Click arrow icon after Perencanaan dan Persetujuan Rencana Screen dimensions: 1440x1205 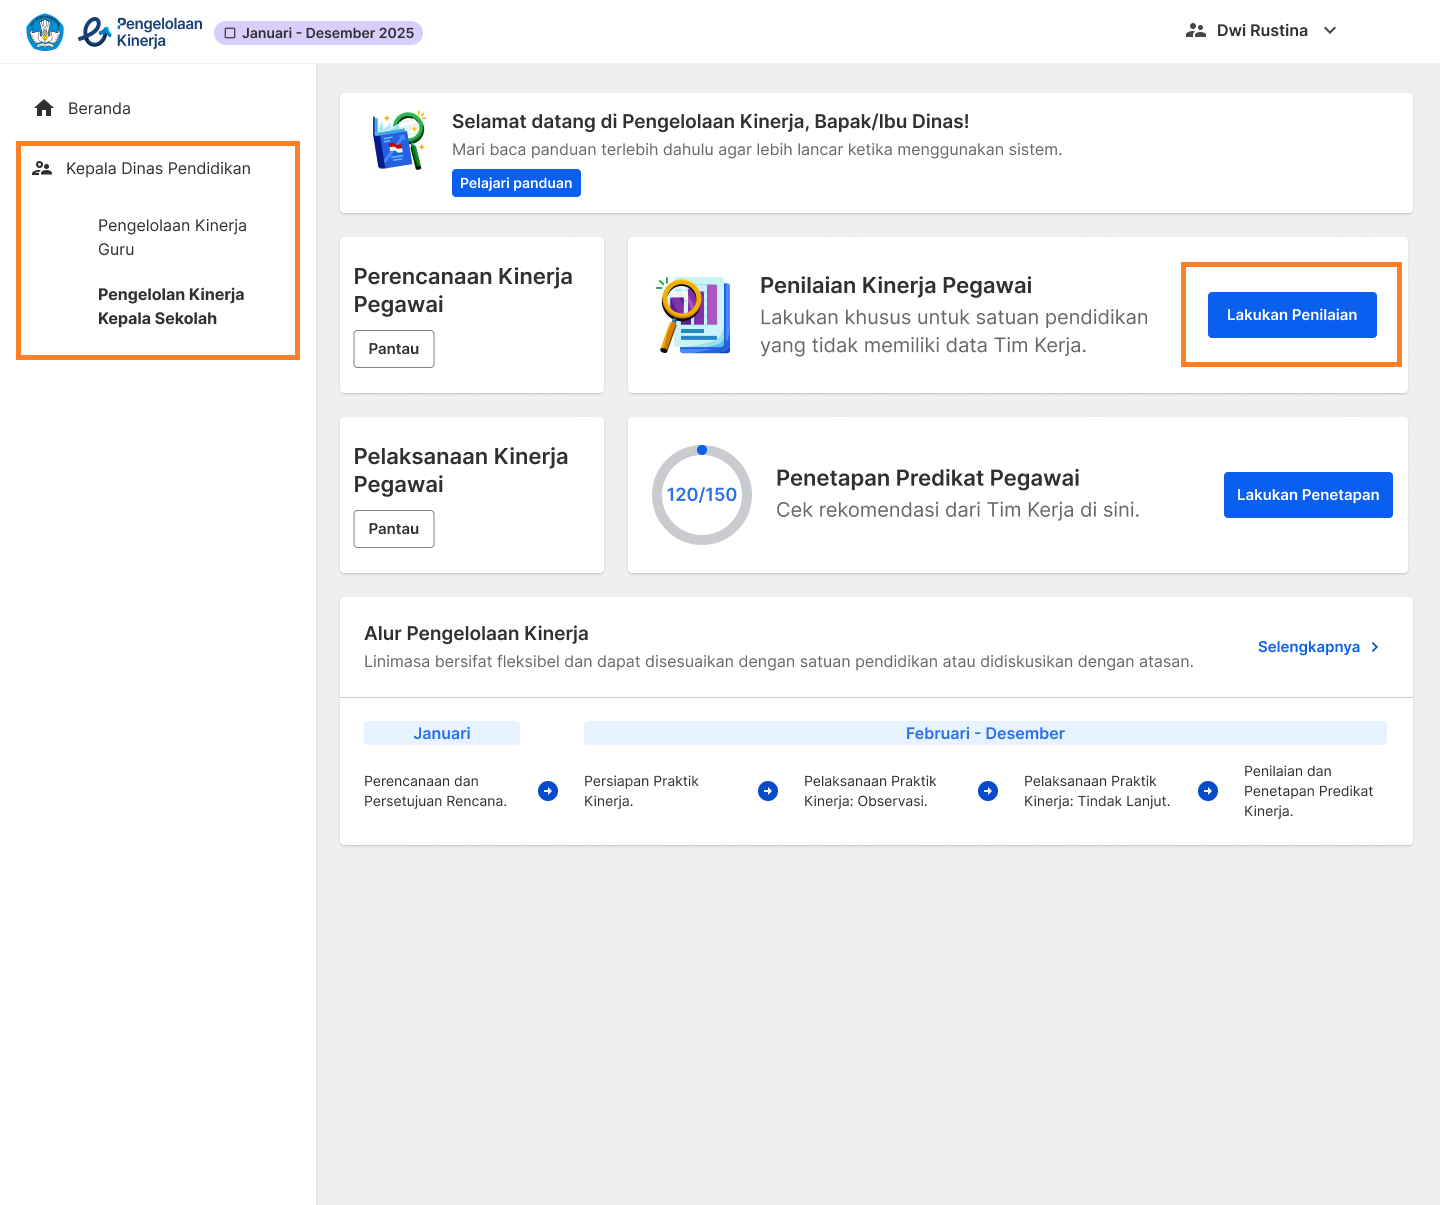tap(548, 791)
